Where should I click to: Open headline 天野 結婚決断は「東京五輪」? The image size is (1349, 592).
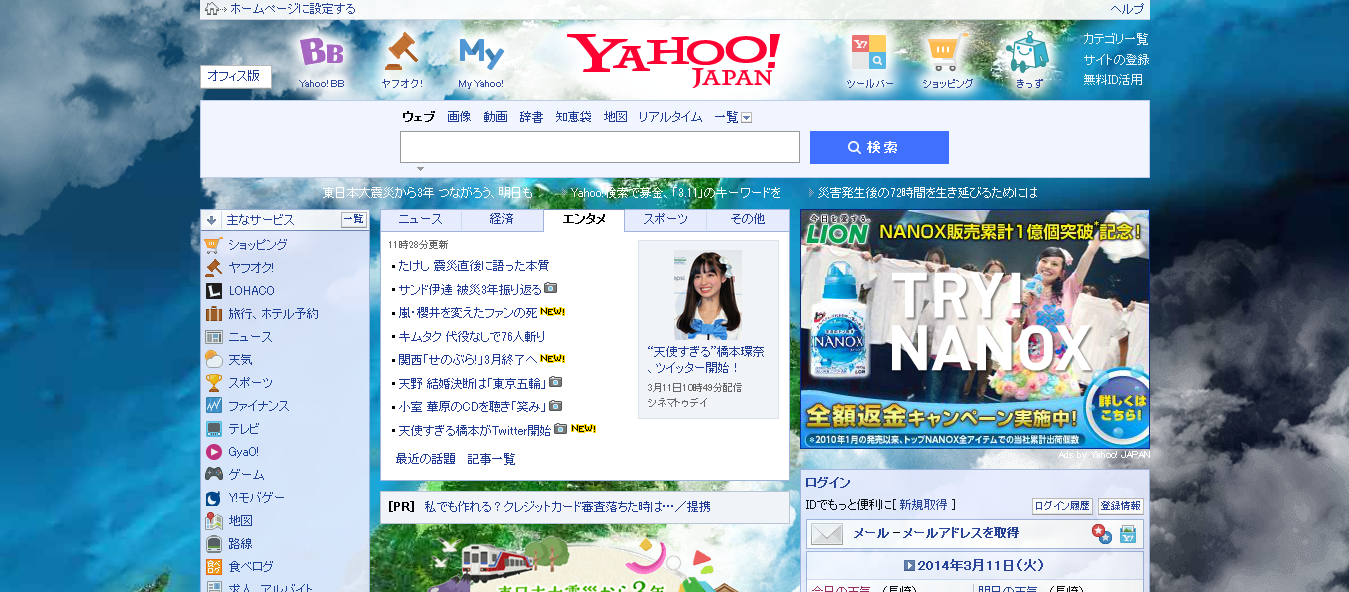coord(471,383)
